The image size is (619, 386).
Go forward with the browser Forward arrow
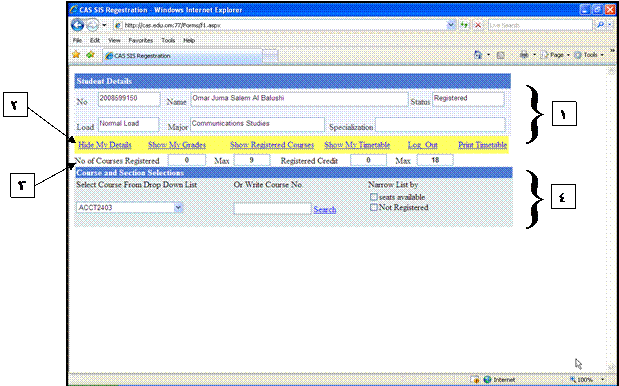[x=92, y=25]
